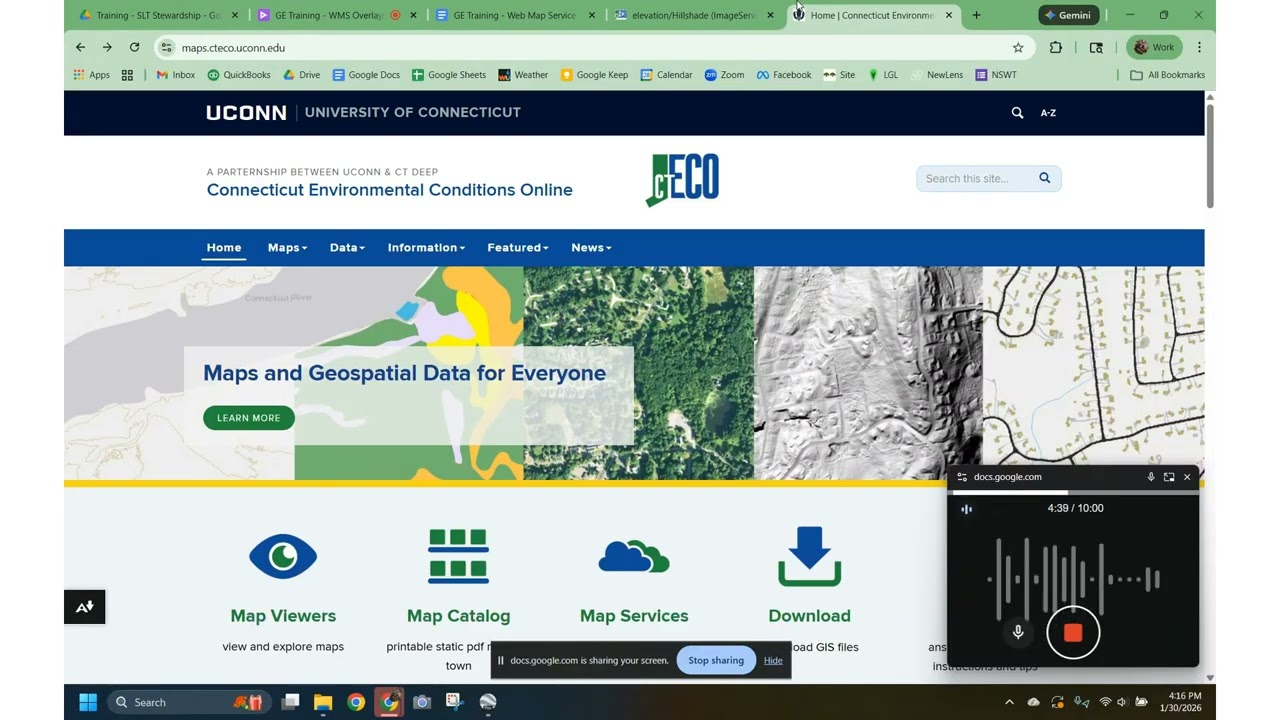Stop the recording with red square
1280x720 pixels.
1073,633
